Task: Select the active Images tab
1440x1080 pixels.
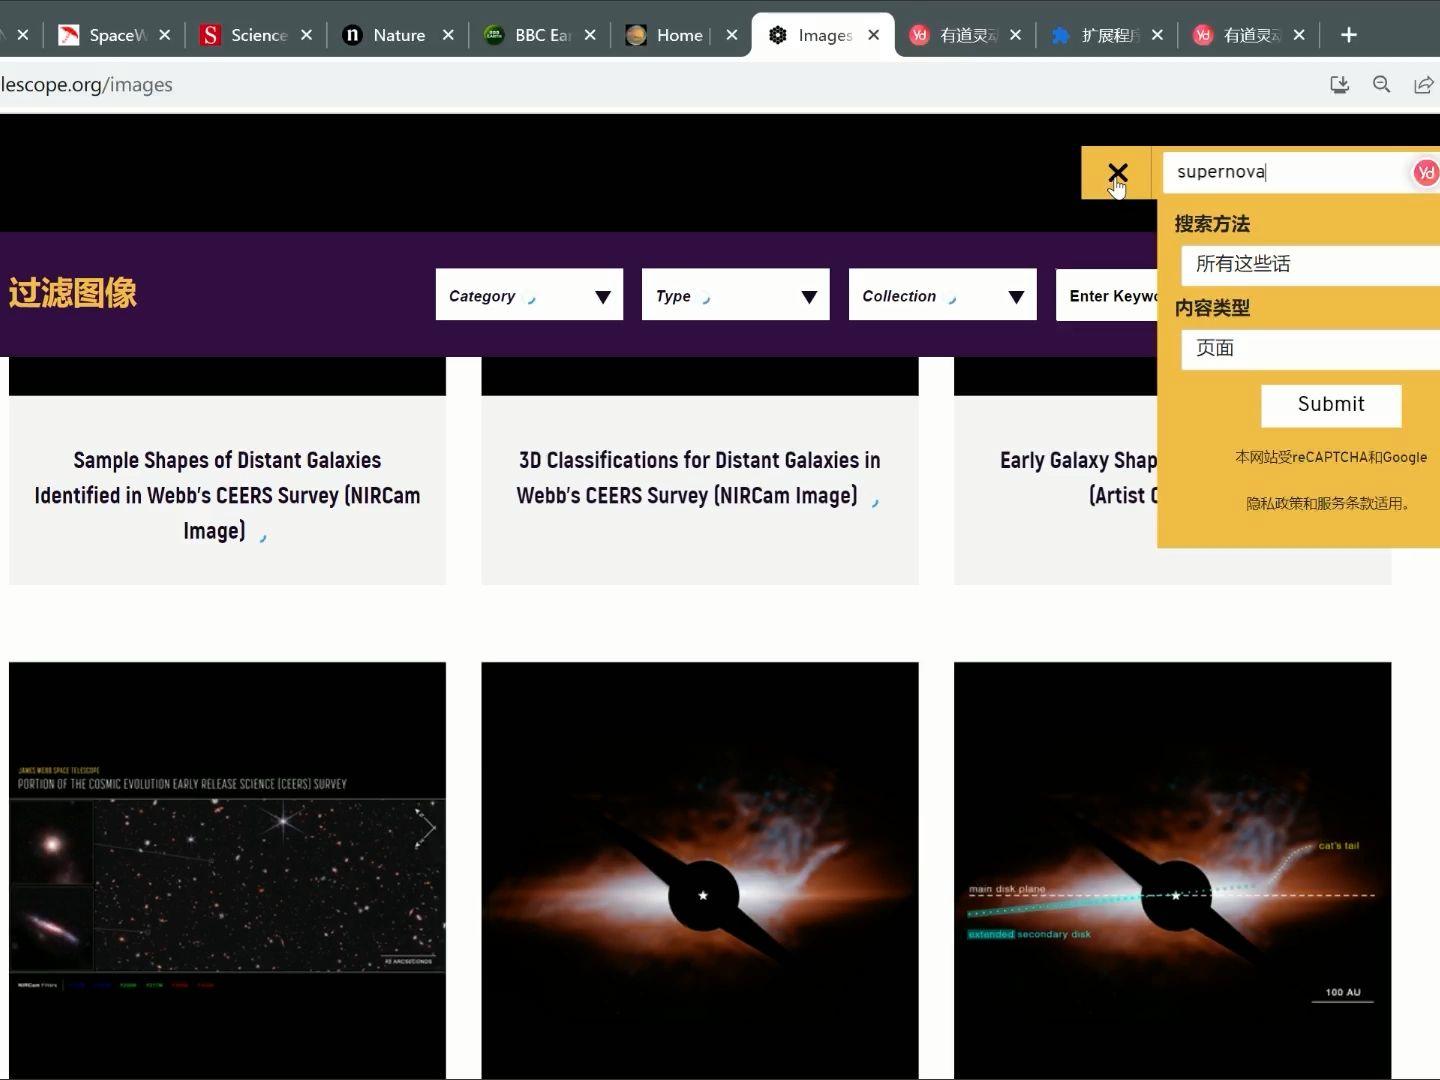Action: [x=822, y=35]
